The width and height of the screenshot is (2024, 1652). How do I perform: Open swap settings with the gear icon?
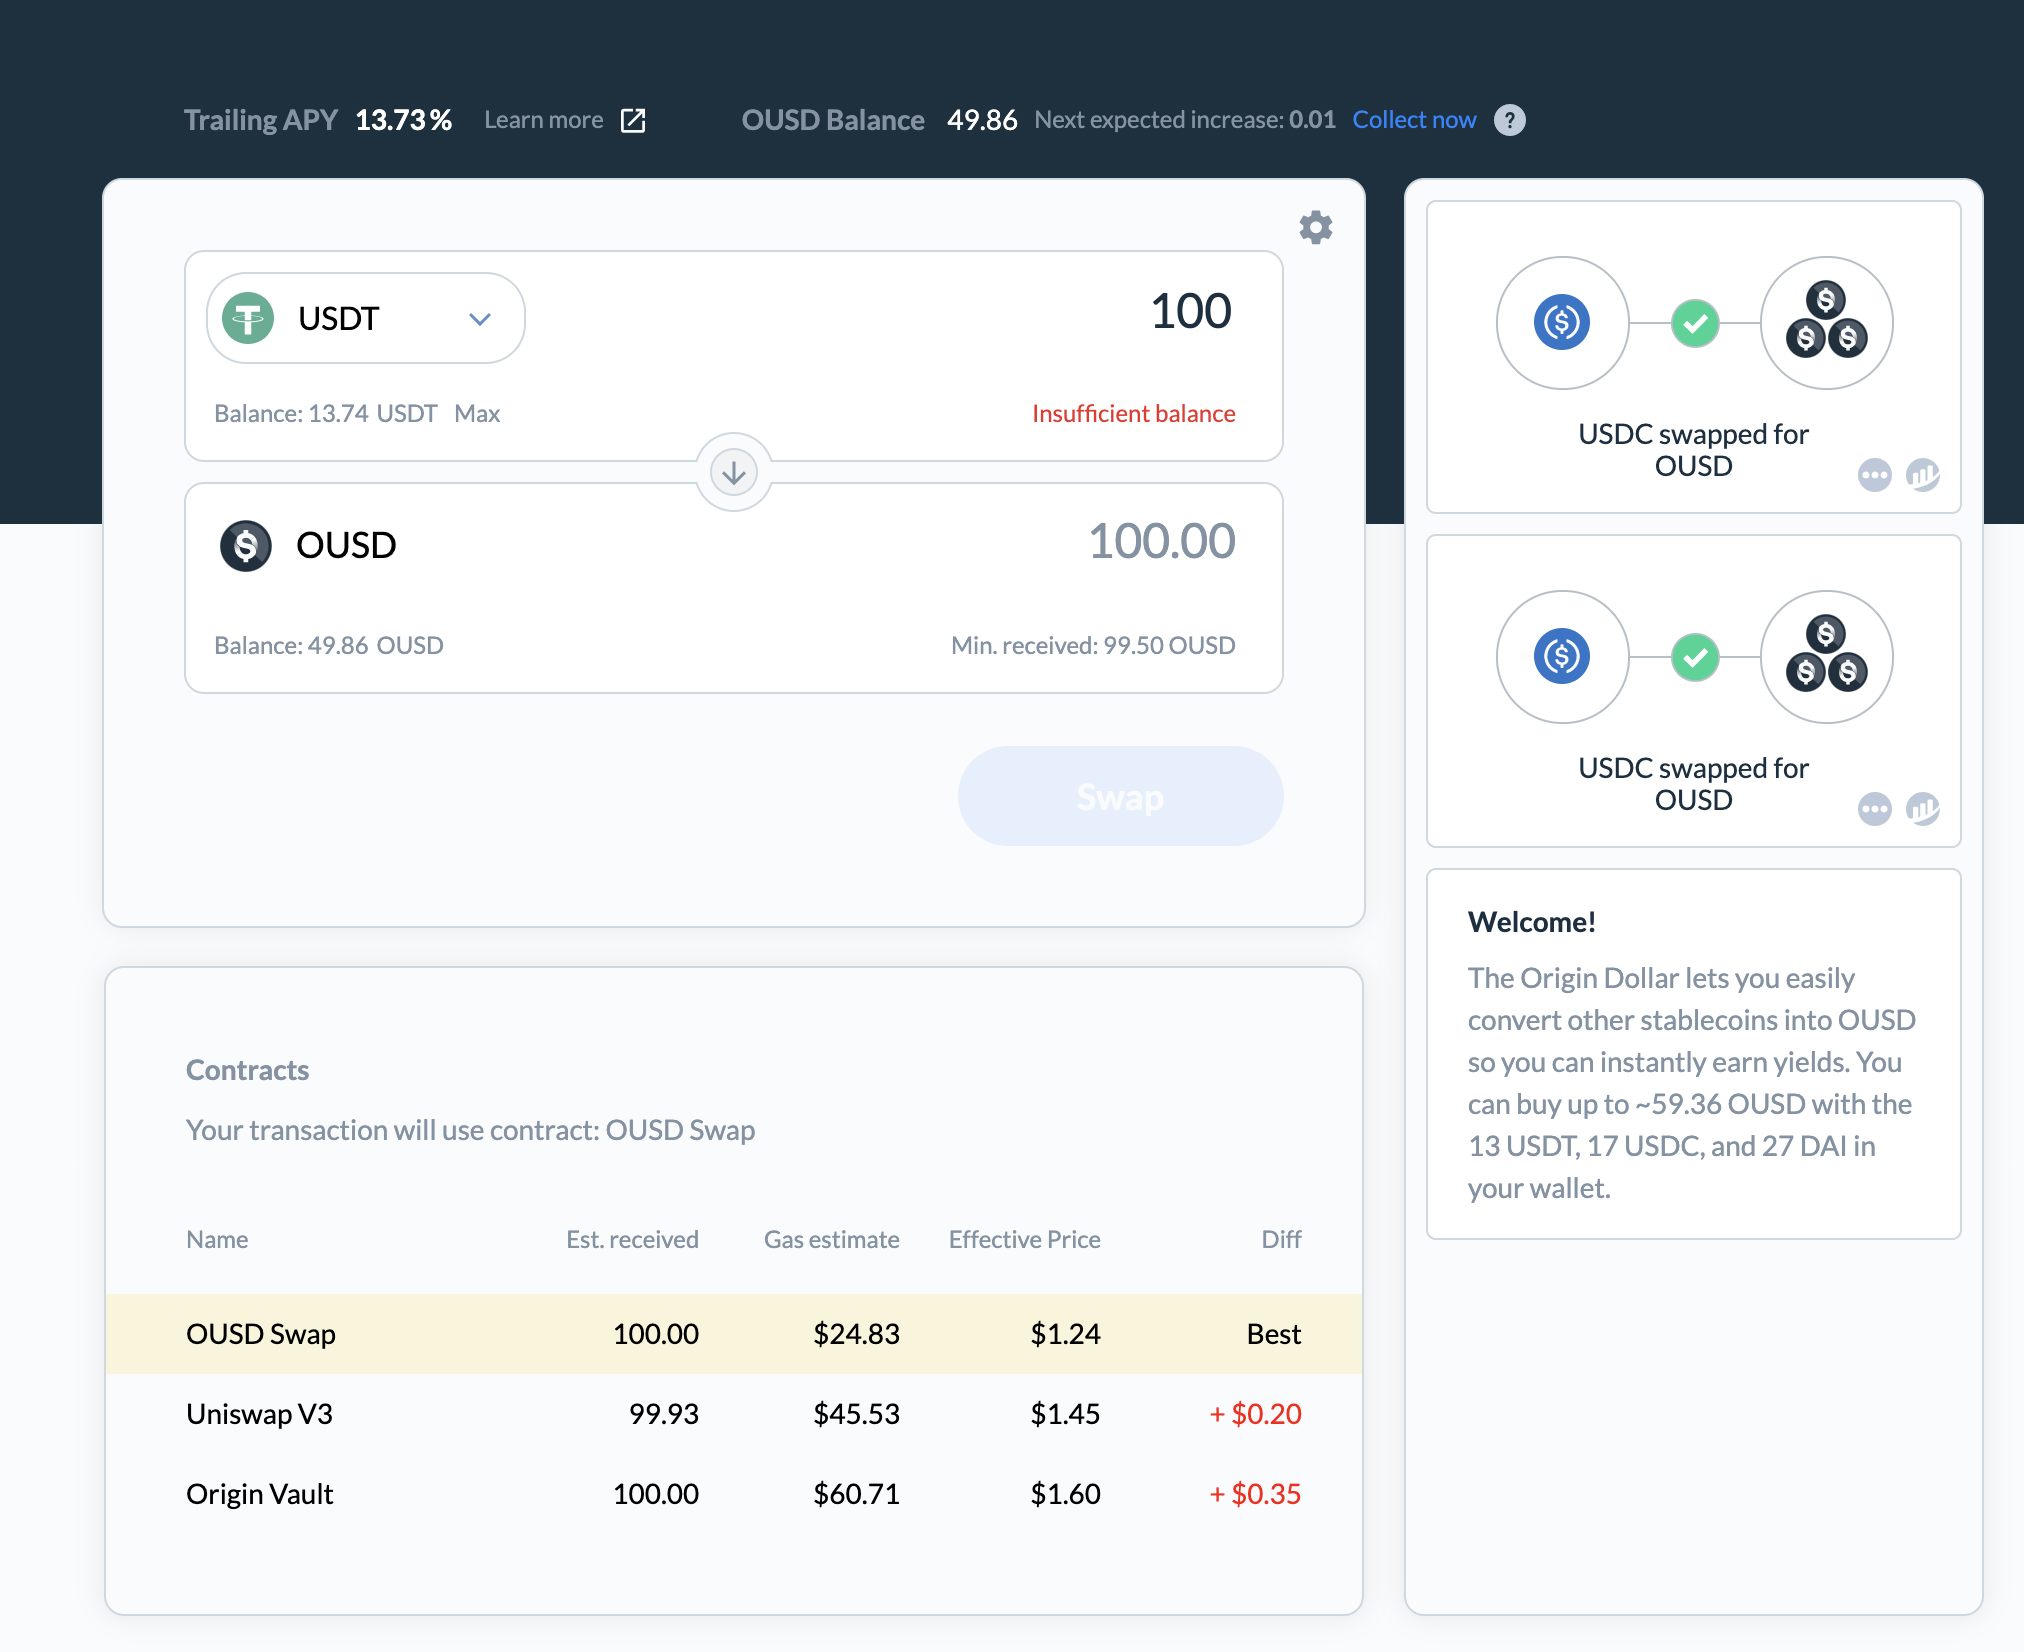click(x=1316, y=227)
